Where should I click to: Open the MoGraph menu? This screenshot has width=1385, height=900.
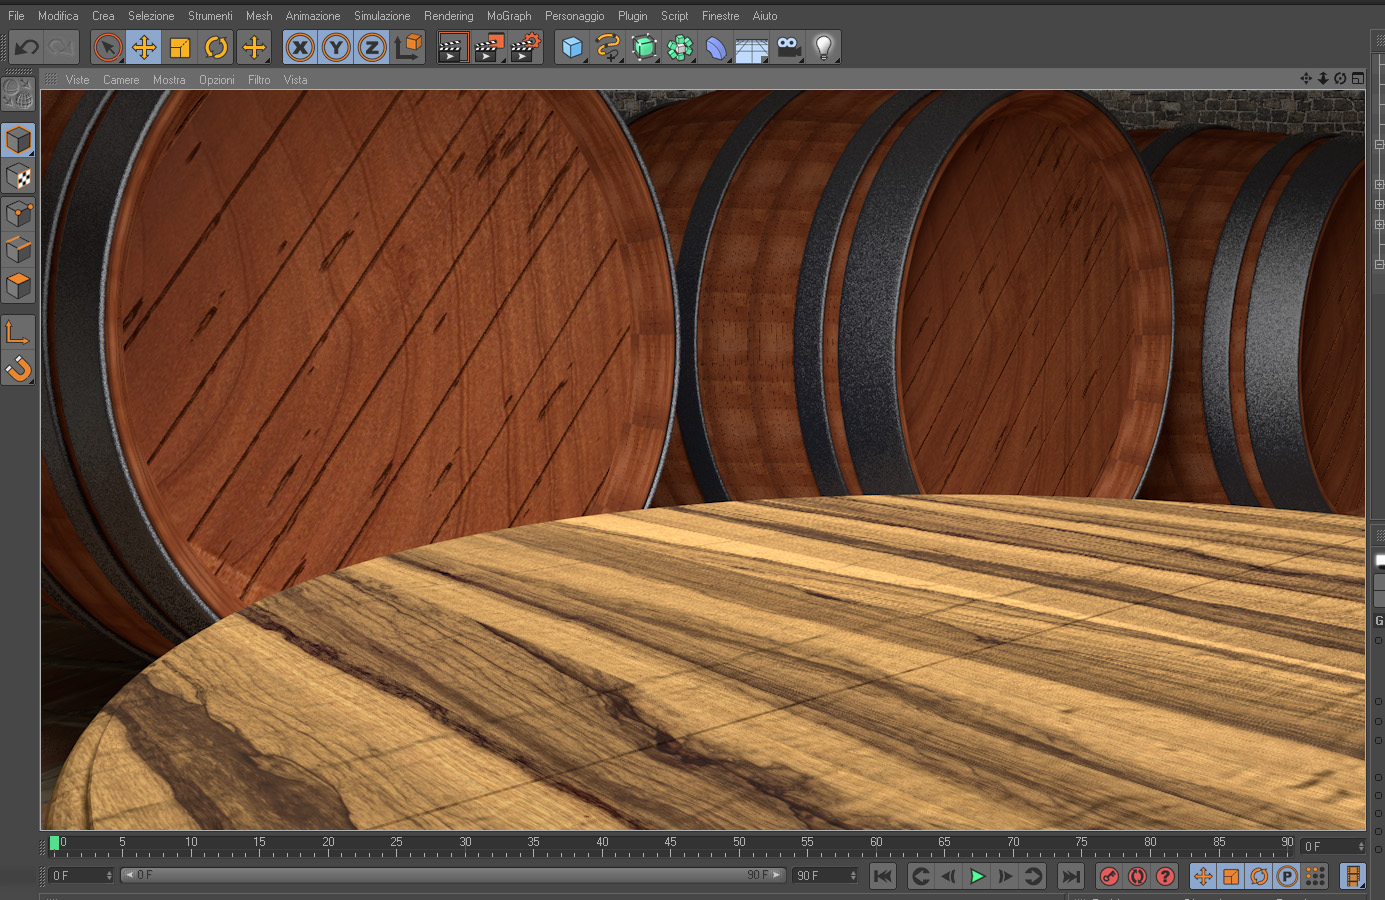509,16
